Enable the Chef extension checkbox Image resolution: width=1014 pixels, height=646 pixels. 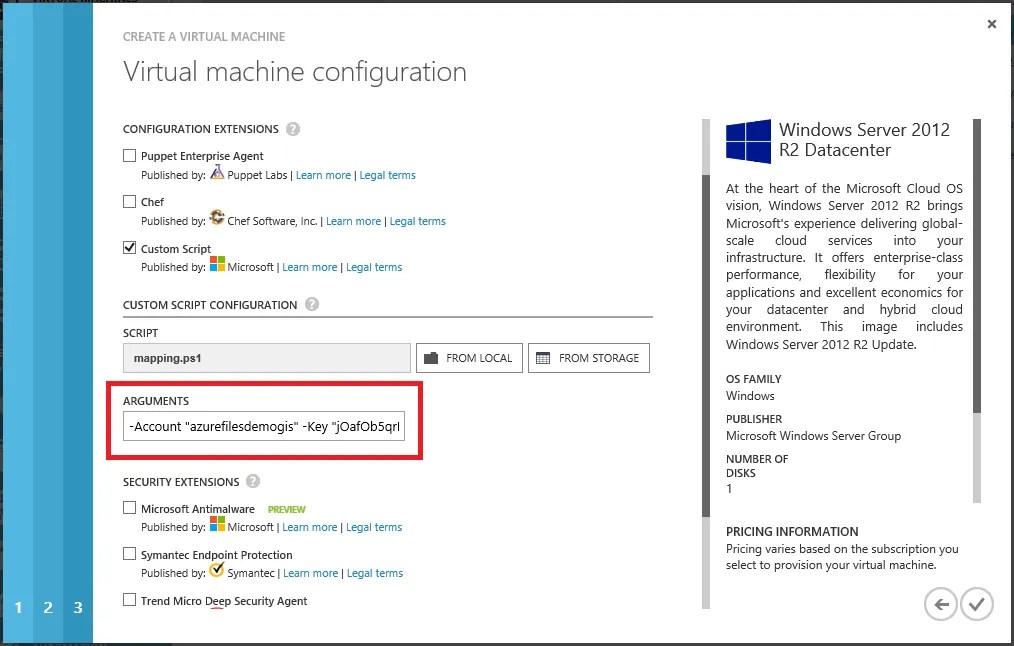point(129,201)
